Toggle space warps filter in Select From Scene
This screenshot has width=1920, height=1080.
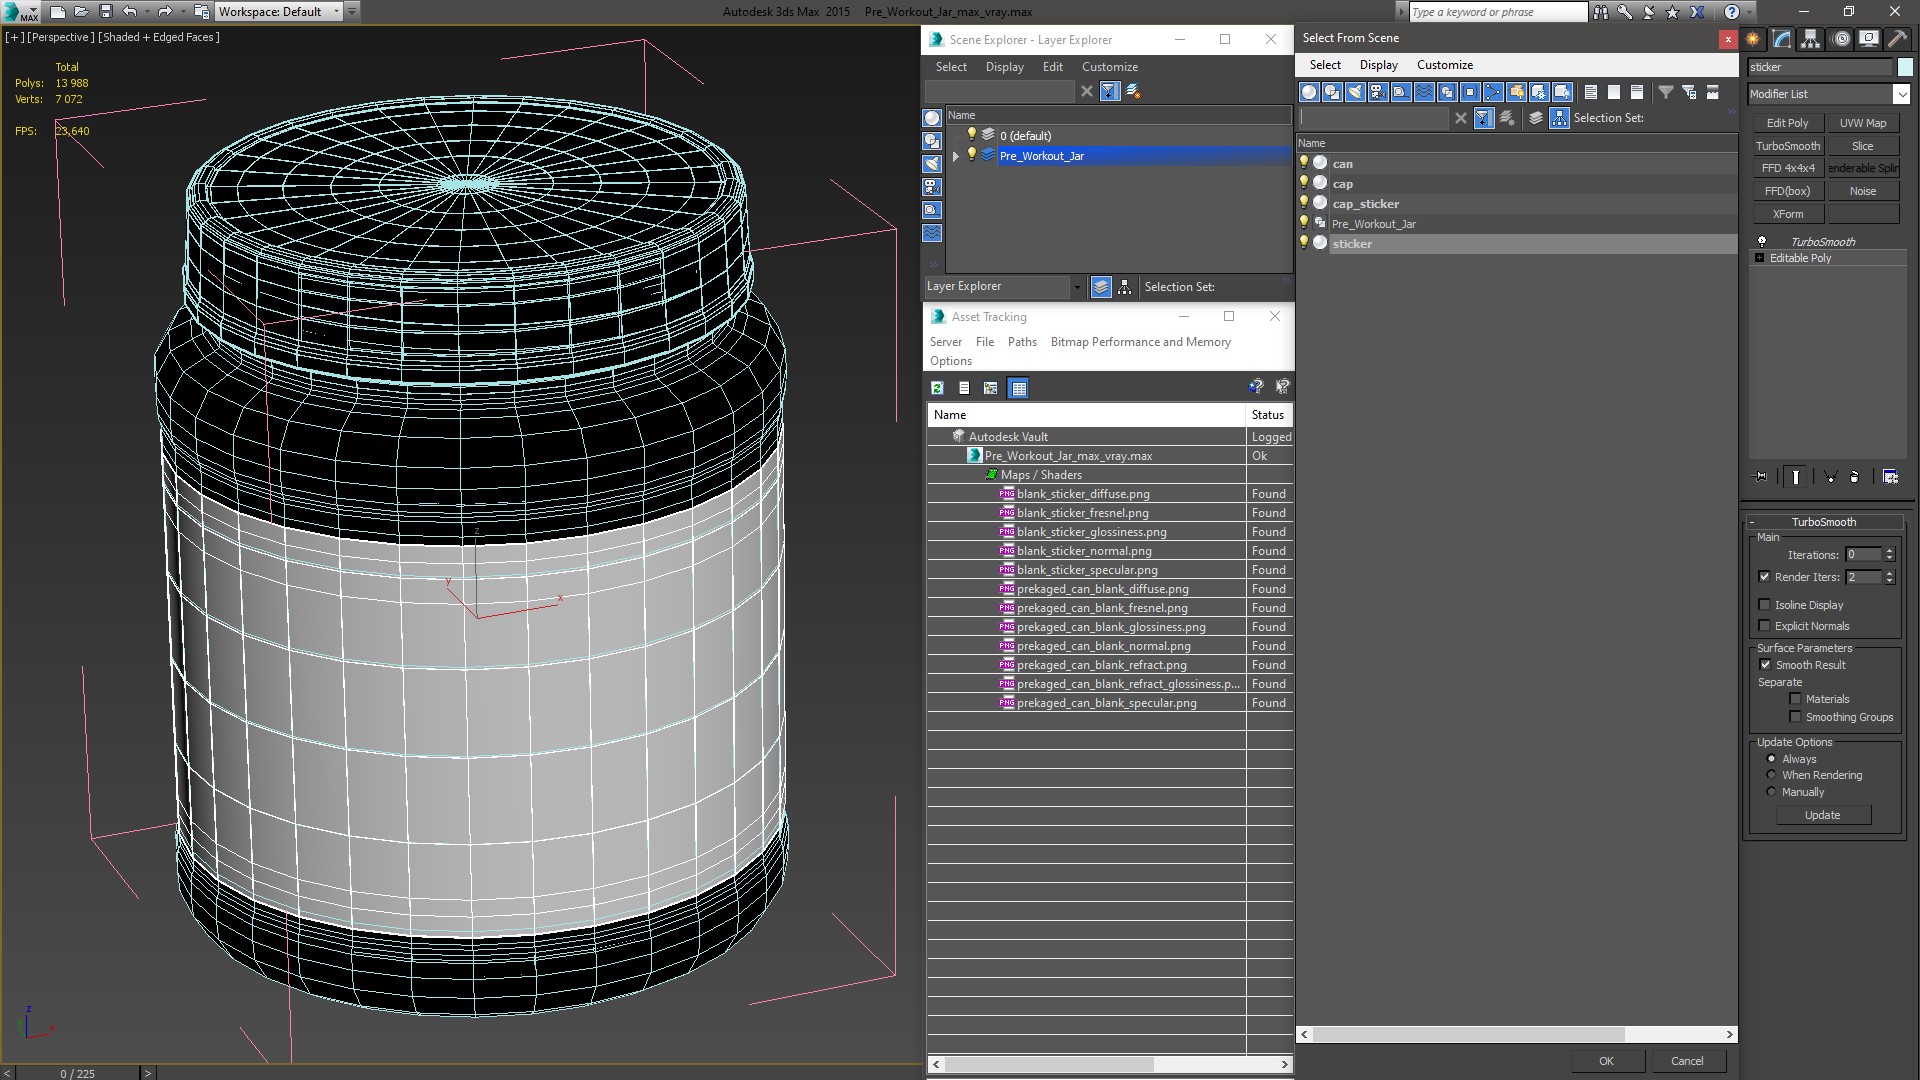1424,92
